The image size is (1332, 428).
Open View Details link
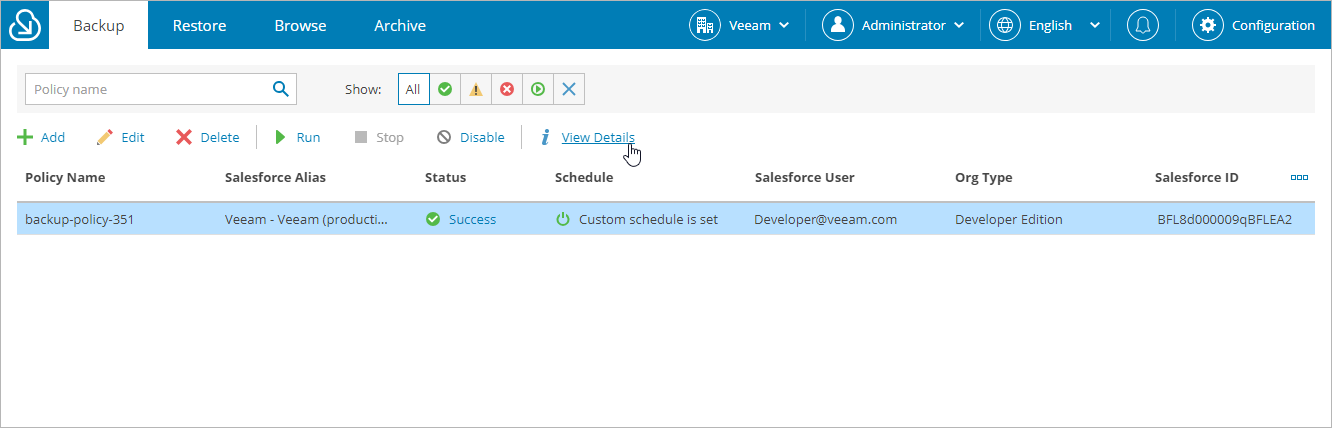(x=598, y=138)
